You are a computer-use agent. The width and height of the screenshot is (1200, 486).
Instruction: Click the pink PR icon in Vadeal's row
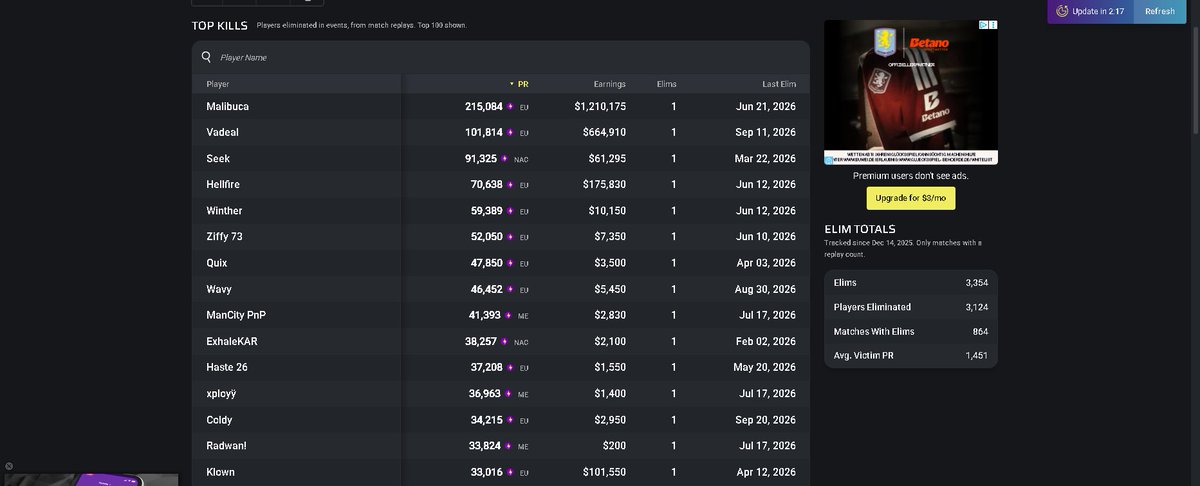tap(511, 132)
